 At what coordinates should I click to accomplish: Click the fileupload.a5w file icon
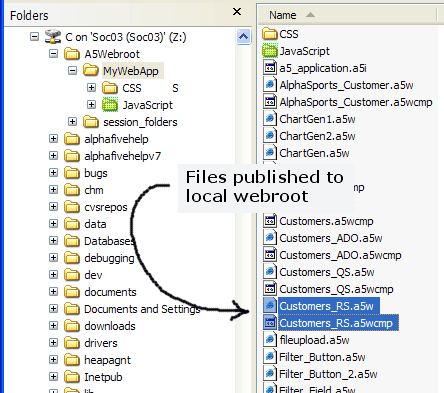(270, 340)
